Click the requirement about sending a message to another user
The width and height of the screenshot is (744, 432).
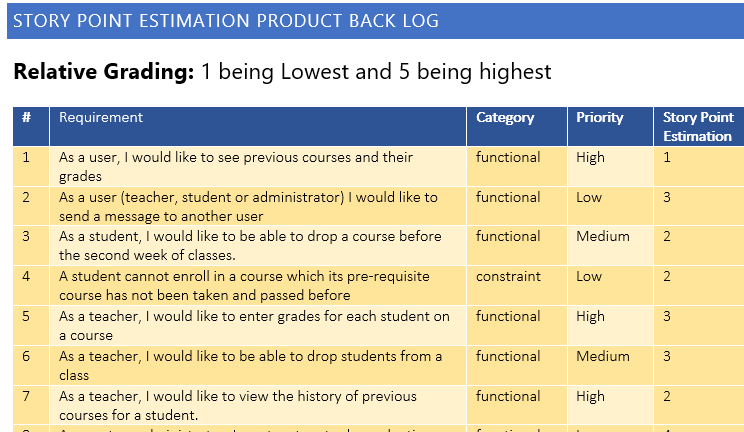point(248,206)
